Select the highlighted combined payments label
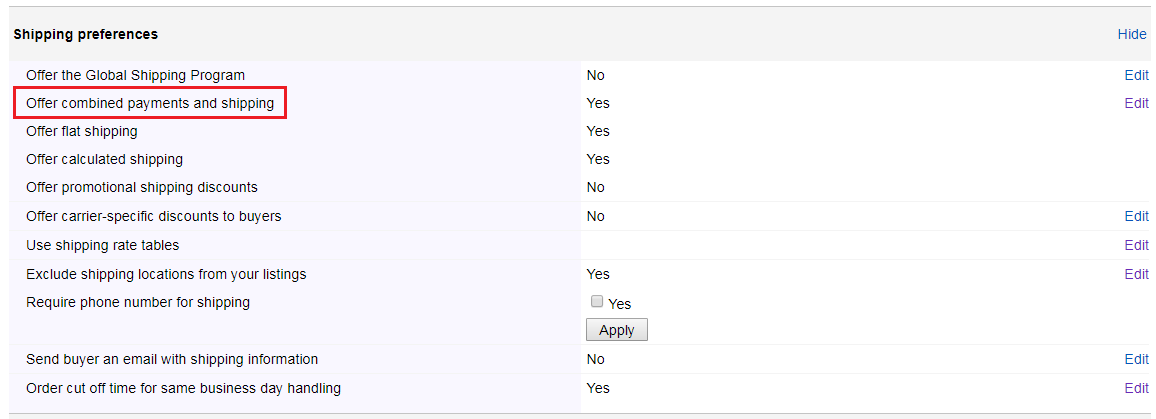Viewport: 1156px width, 419px height. pyautogui.click(x=150, y=103)
